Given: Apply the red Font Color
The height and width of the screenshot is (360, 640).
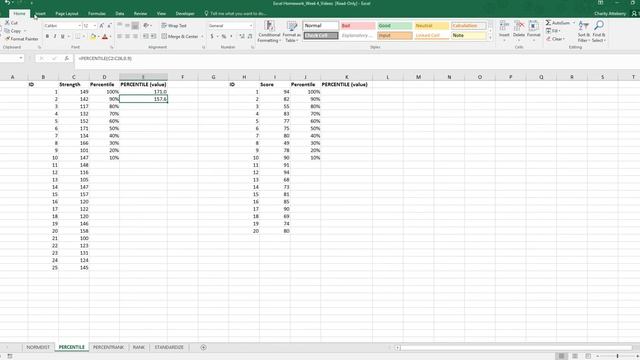Looking at the screenshot, I should point(105,37).
